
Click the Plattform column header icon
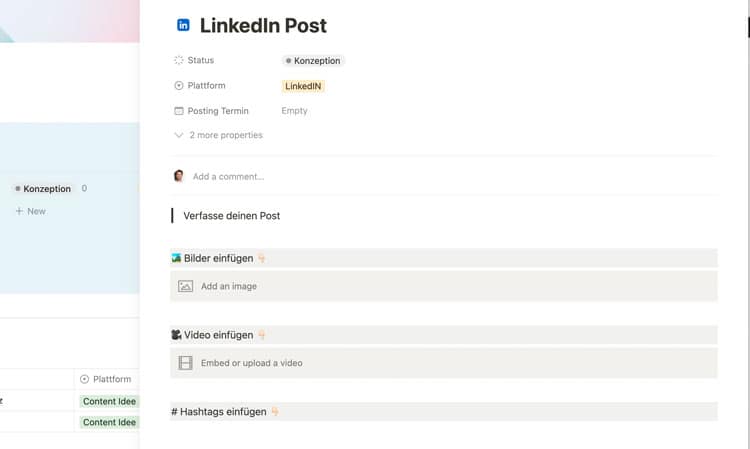pyautogui.click(x=84, y=379)
